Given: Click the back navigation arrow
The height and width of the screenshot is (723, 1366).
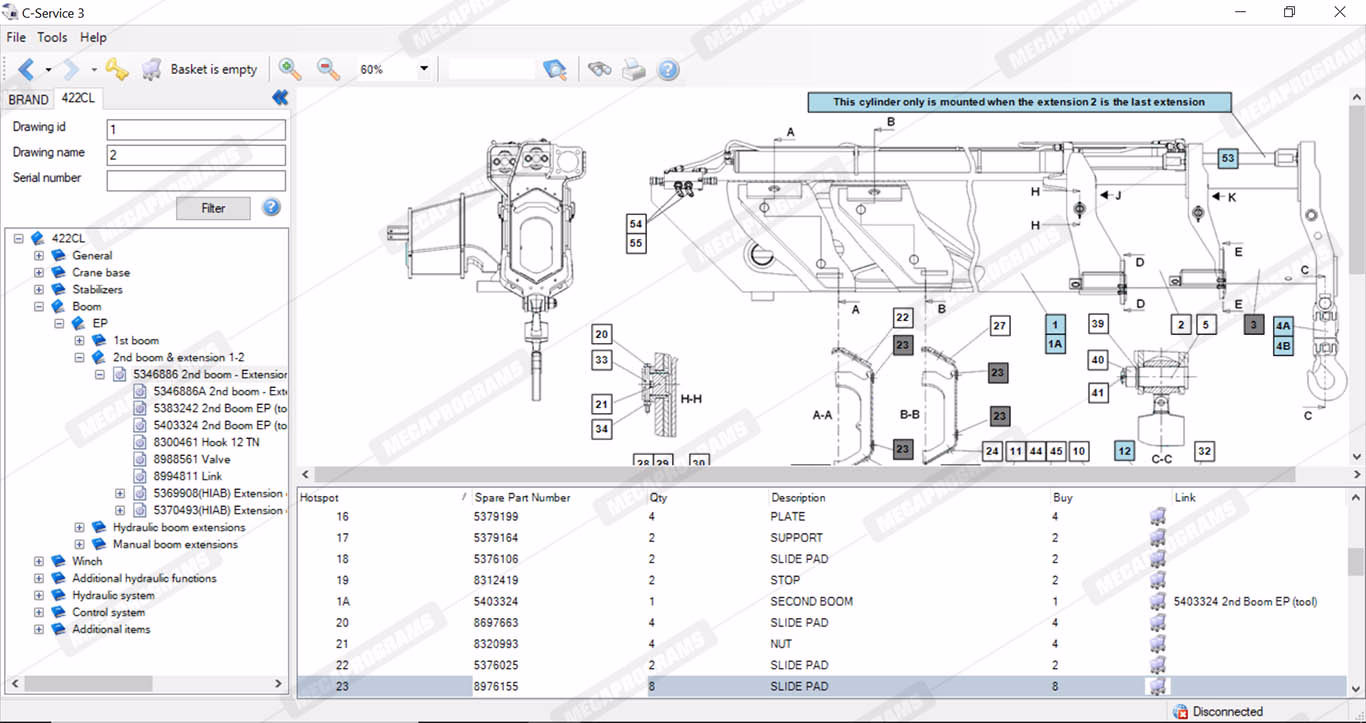Looking at the screenshot, I should click(x=26, y=69).
